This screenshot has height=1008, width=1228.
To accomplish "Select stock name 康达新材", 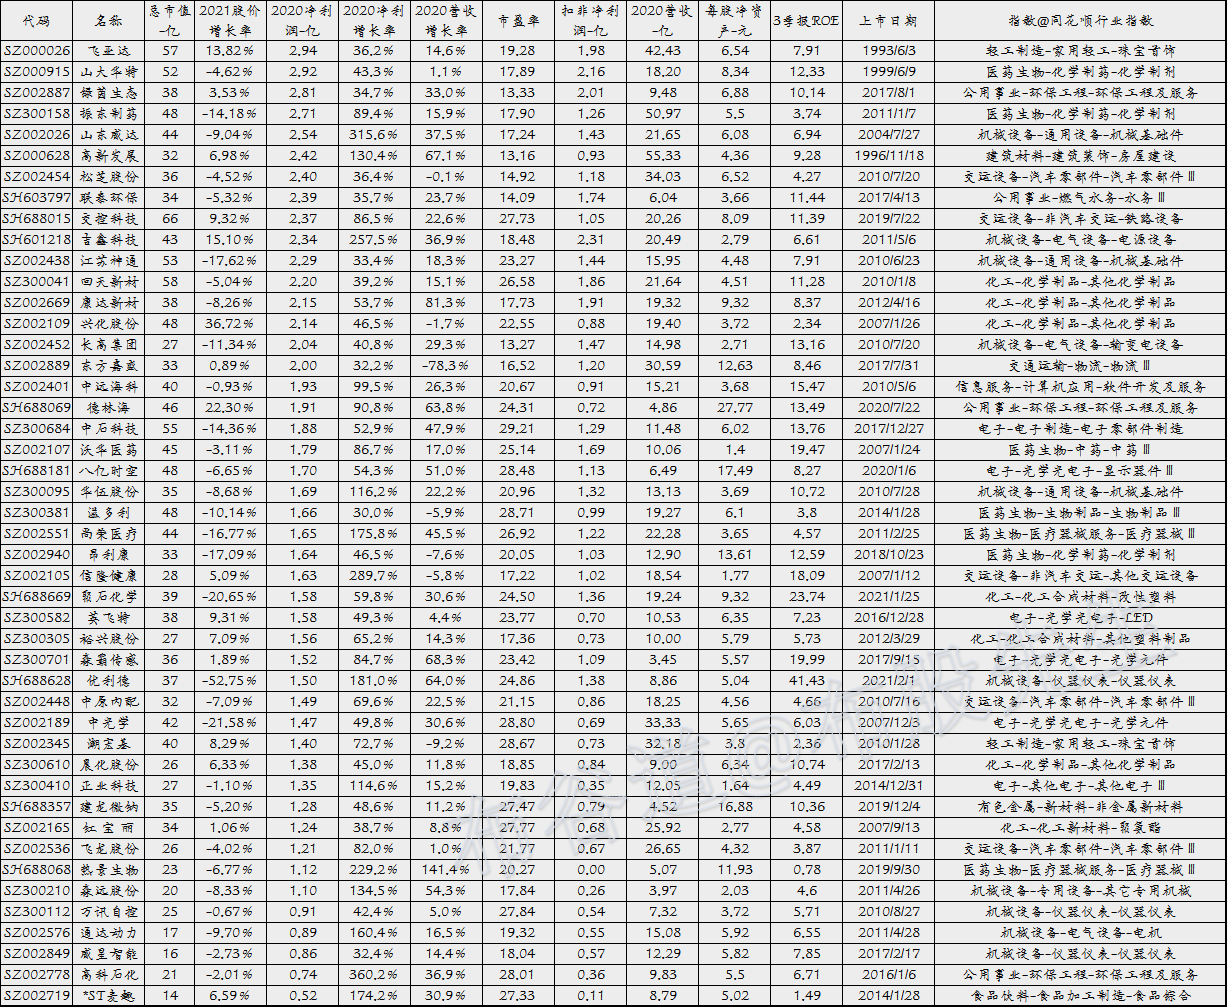I will (x=109, y=303).
